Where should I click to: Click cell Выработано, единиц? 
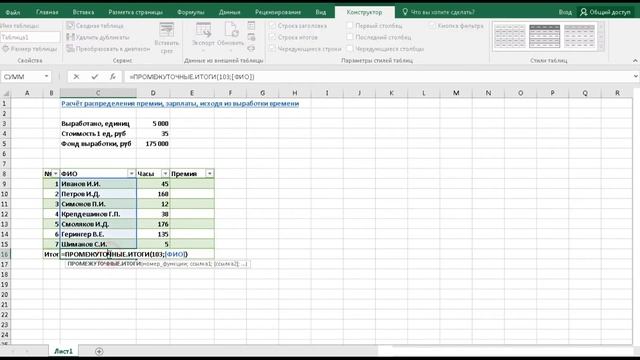coord(98,123)
